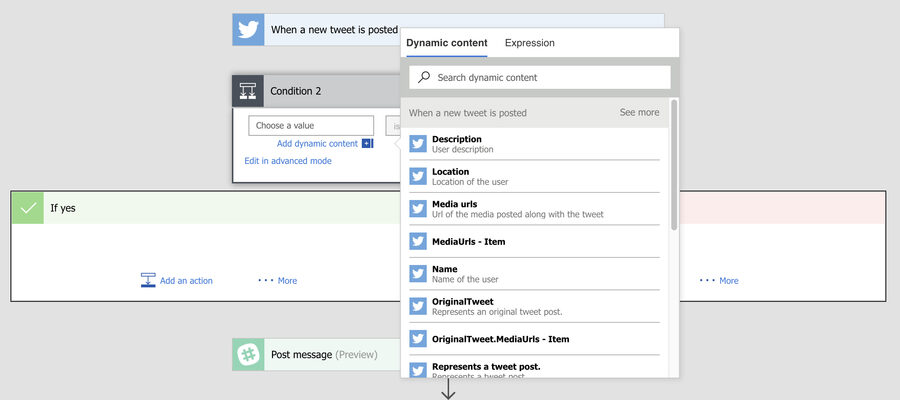Click the Slack icon on Post message
Screen dimensions: 900x400
(x=248, y=355)
